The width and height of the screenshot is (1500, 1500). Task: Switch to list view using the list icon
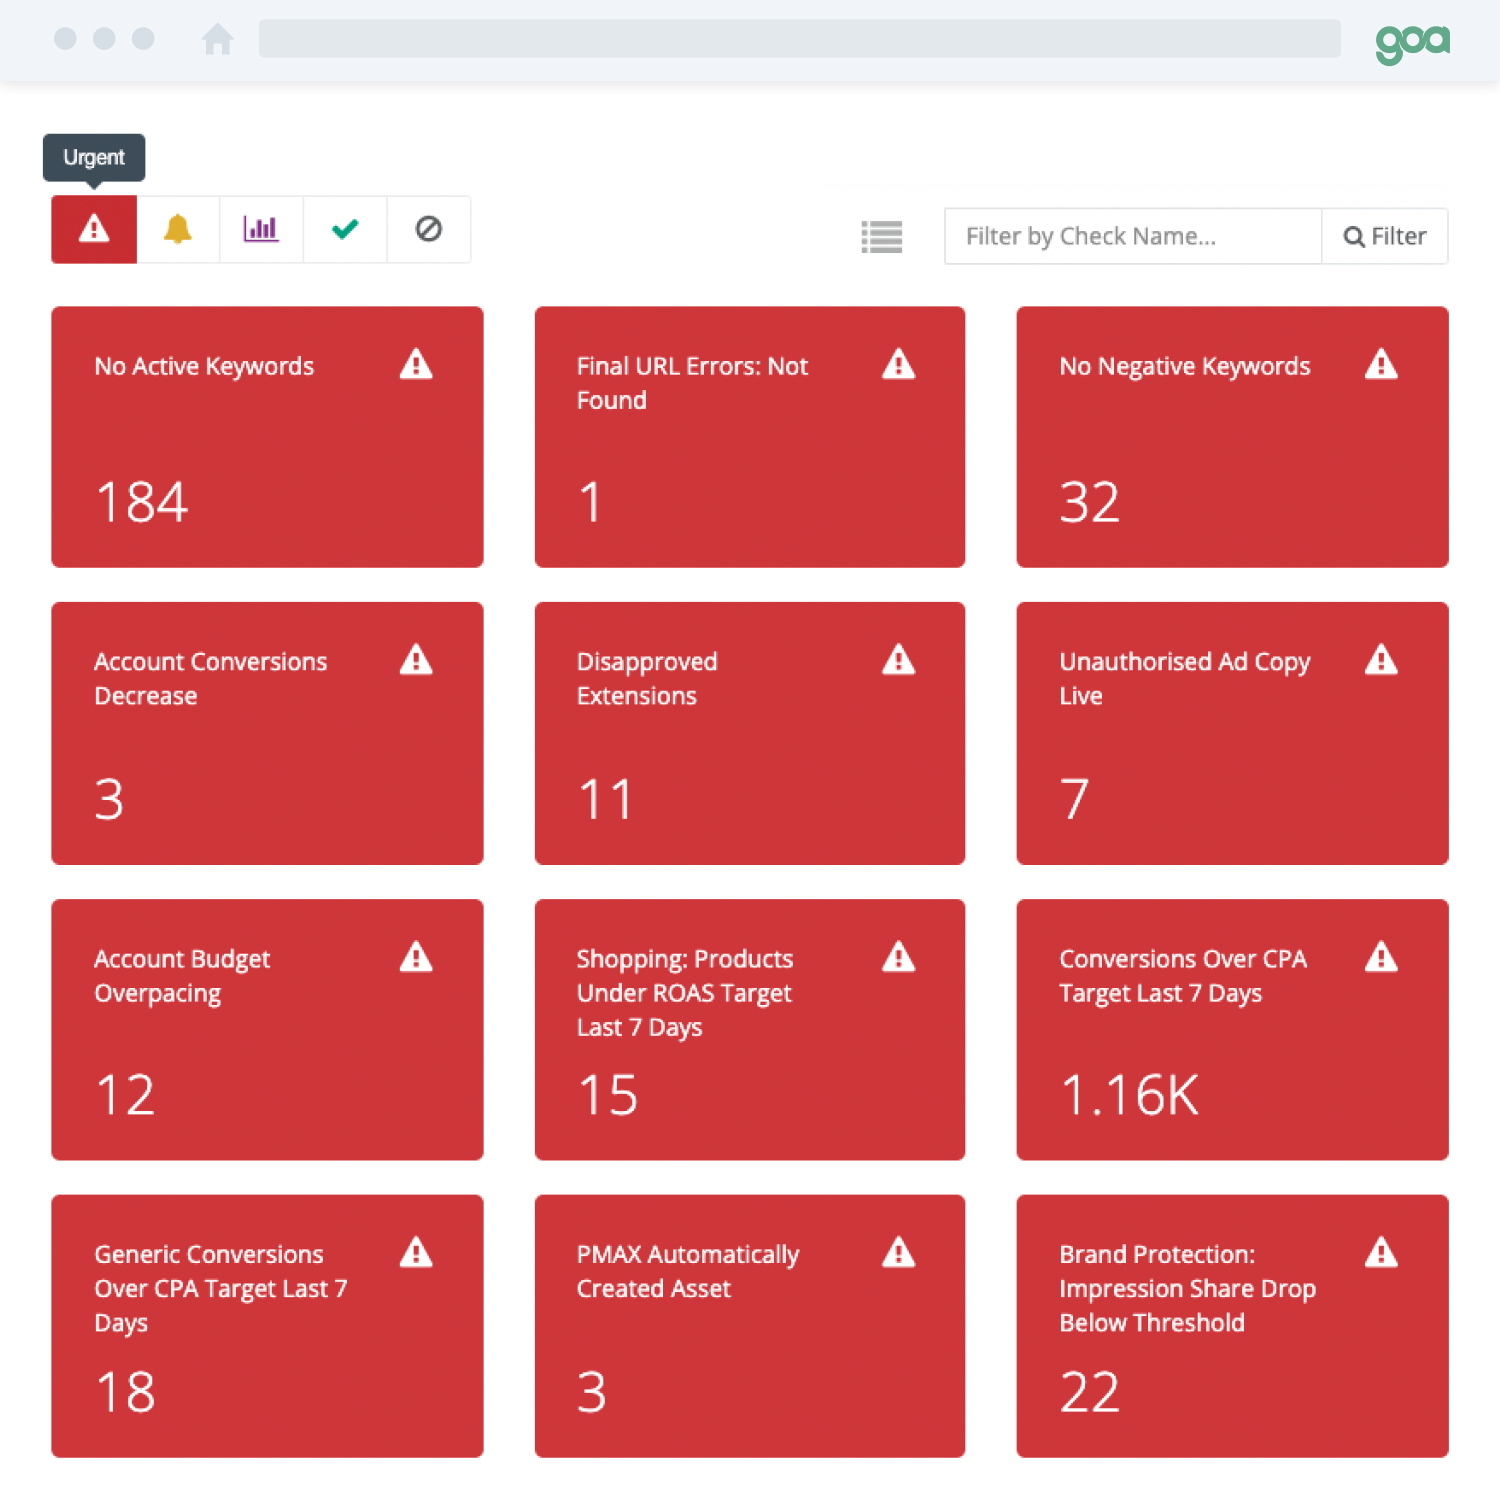tap(881, 236)
